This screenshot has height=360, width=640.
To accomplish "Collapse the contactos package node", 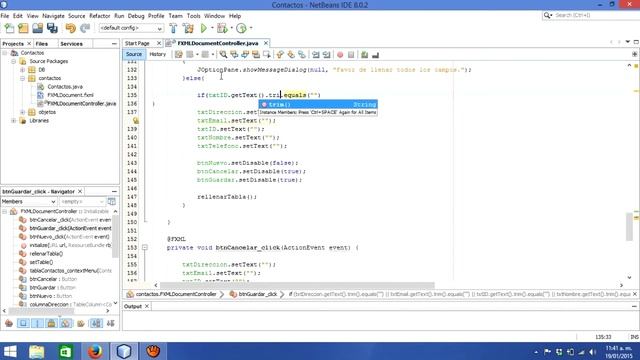I will pyautogui.click(x=22, y=78).
